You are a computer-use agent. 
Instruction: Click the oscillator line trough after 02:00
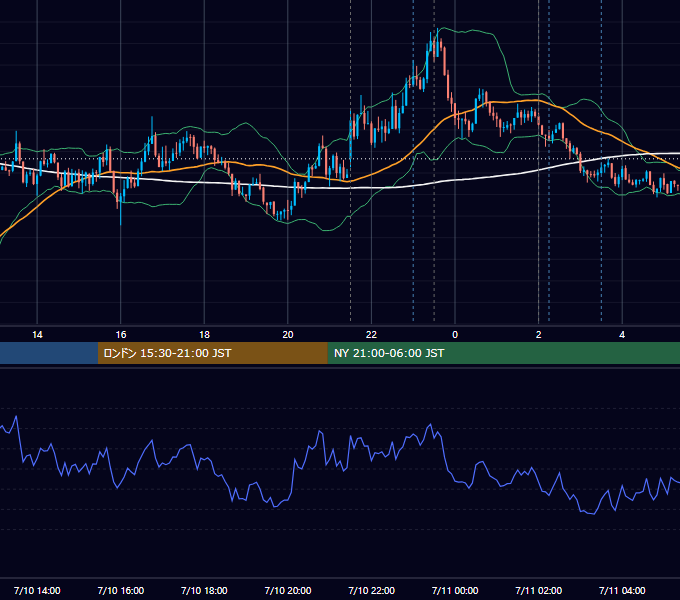coord(593,514)
